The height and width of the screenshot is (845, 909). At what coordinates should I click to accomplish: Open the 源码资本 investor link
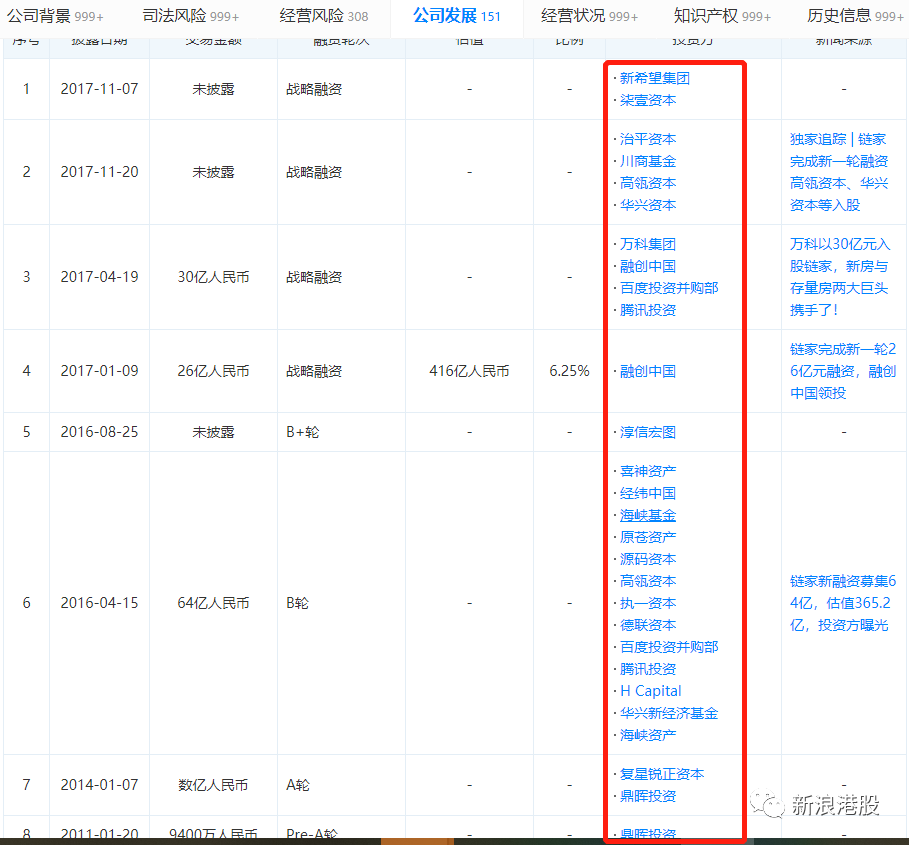pos(648,559)
